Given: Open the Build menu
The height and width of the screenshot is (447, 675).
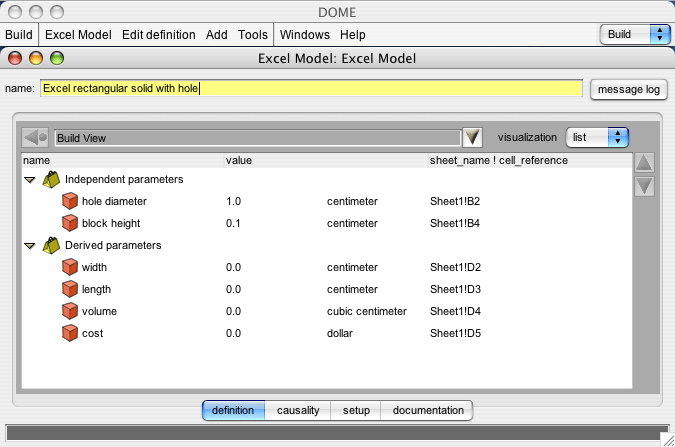Looking at the screenshot, I should pyautogui.click(x=19, y=34).
